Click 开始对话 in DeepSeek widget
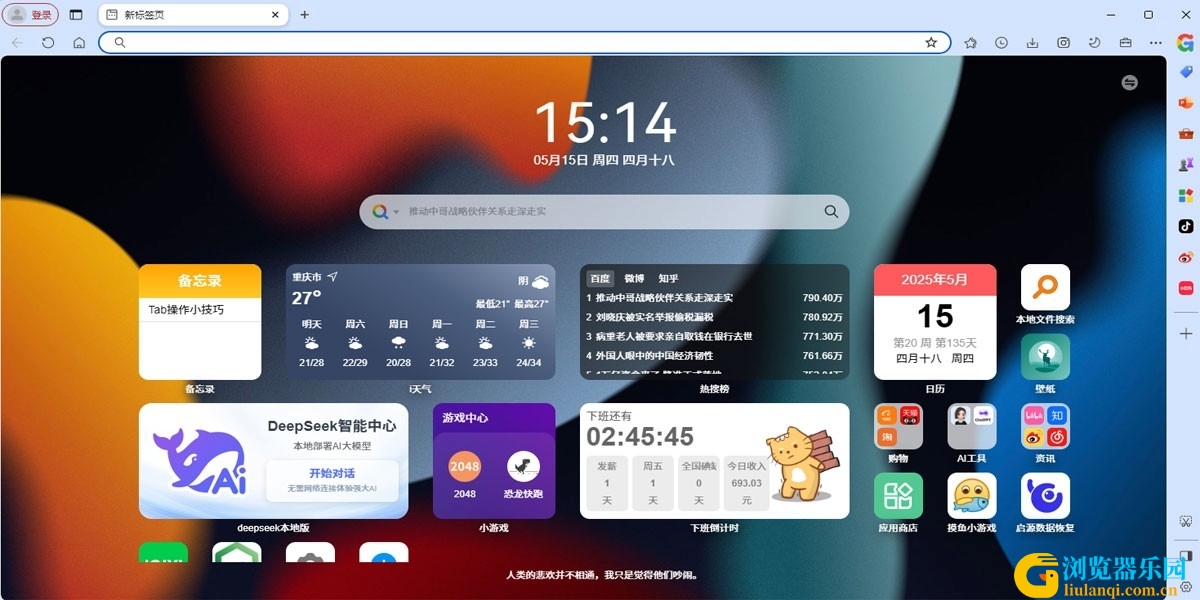This screenshot has width=1200, height=600. [x=332, y=473]
